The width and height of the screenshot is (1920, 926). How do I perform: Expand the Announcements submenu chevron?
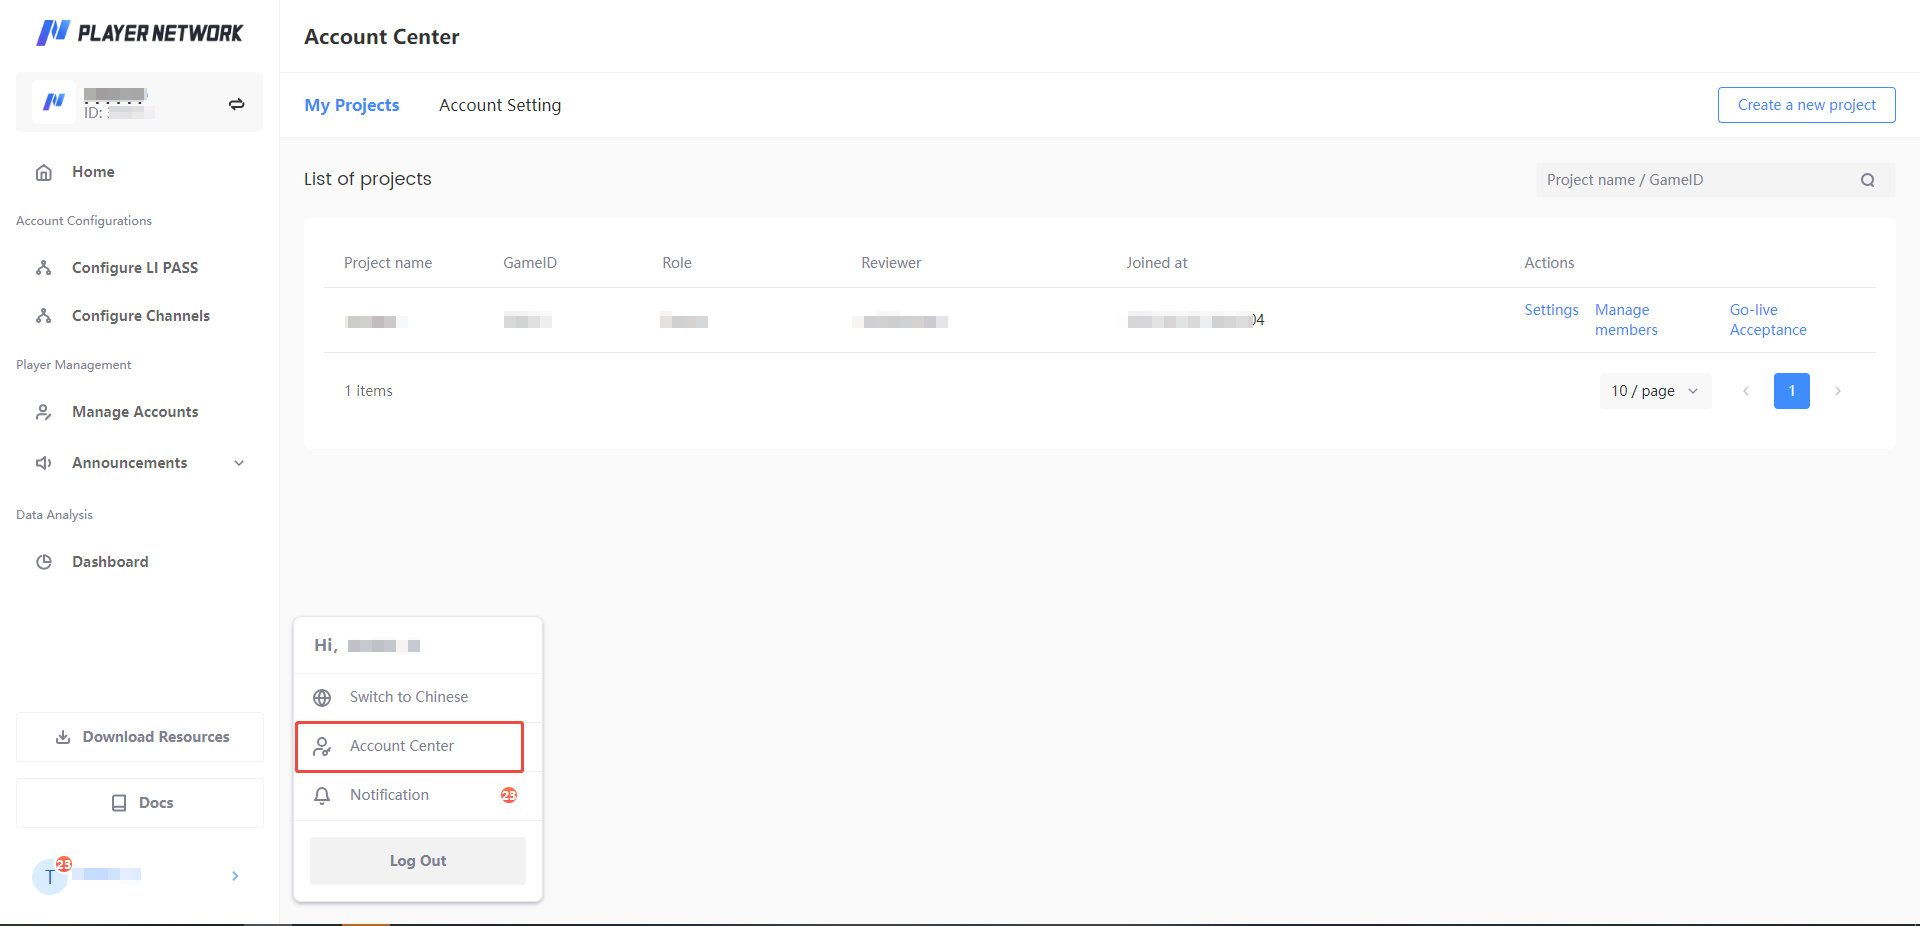[239, 463]
